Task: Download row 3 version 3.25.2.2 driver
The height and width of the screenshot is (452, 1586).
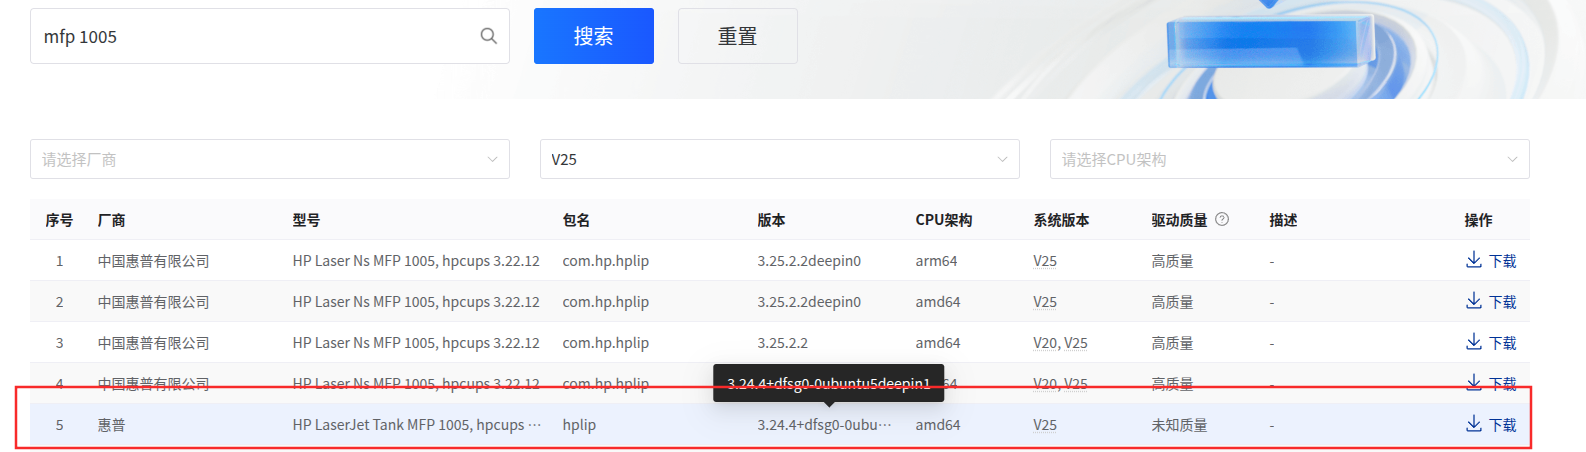Action: tap(1491, 343)
